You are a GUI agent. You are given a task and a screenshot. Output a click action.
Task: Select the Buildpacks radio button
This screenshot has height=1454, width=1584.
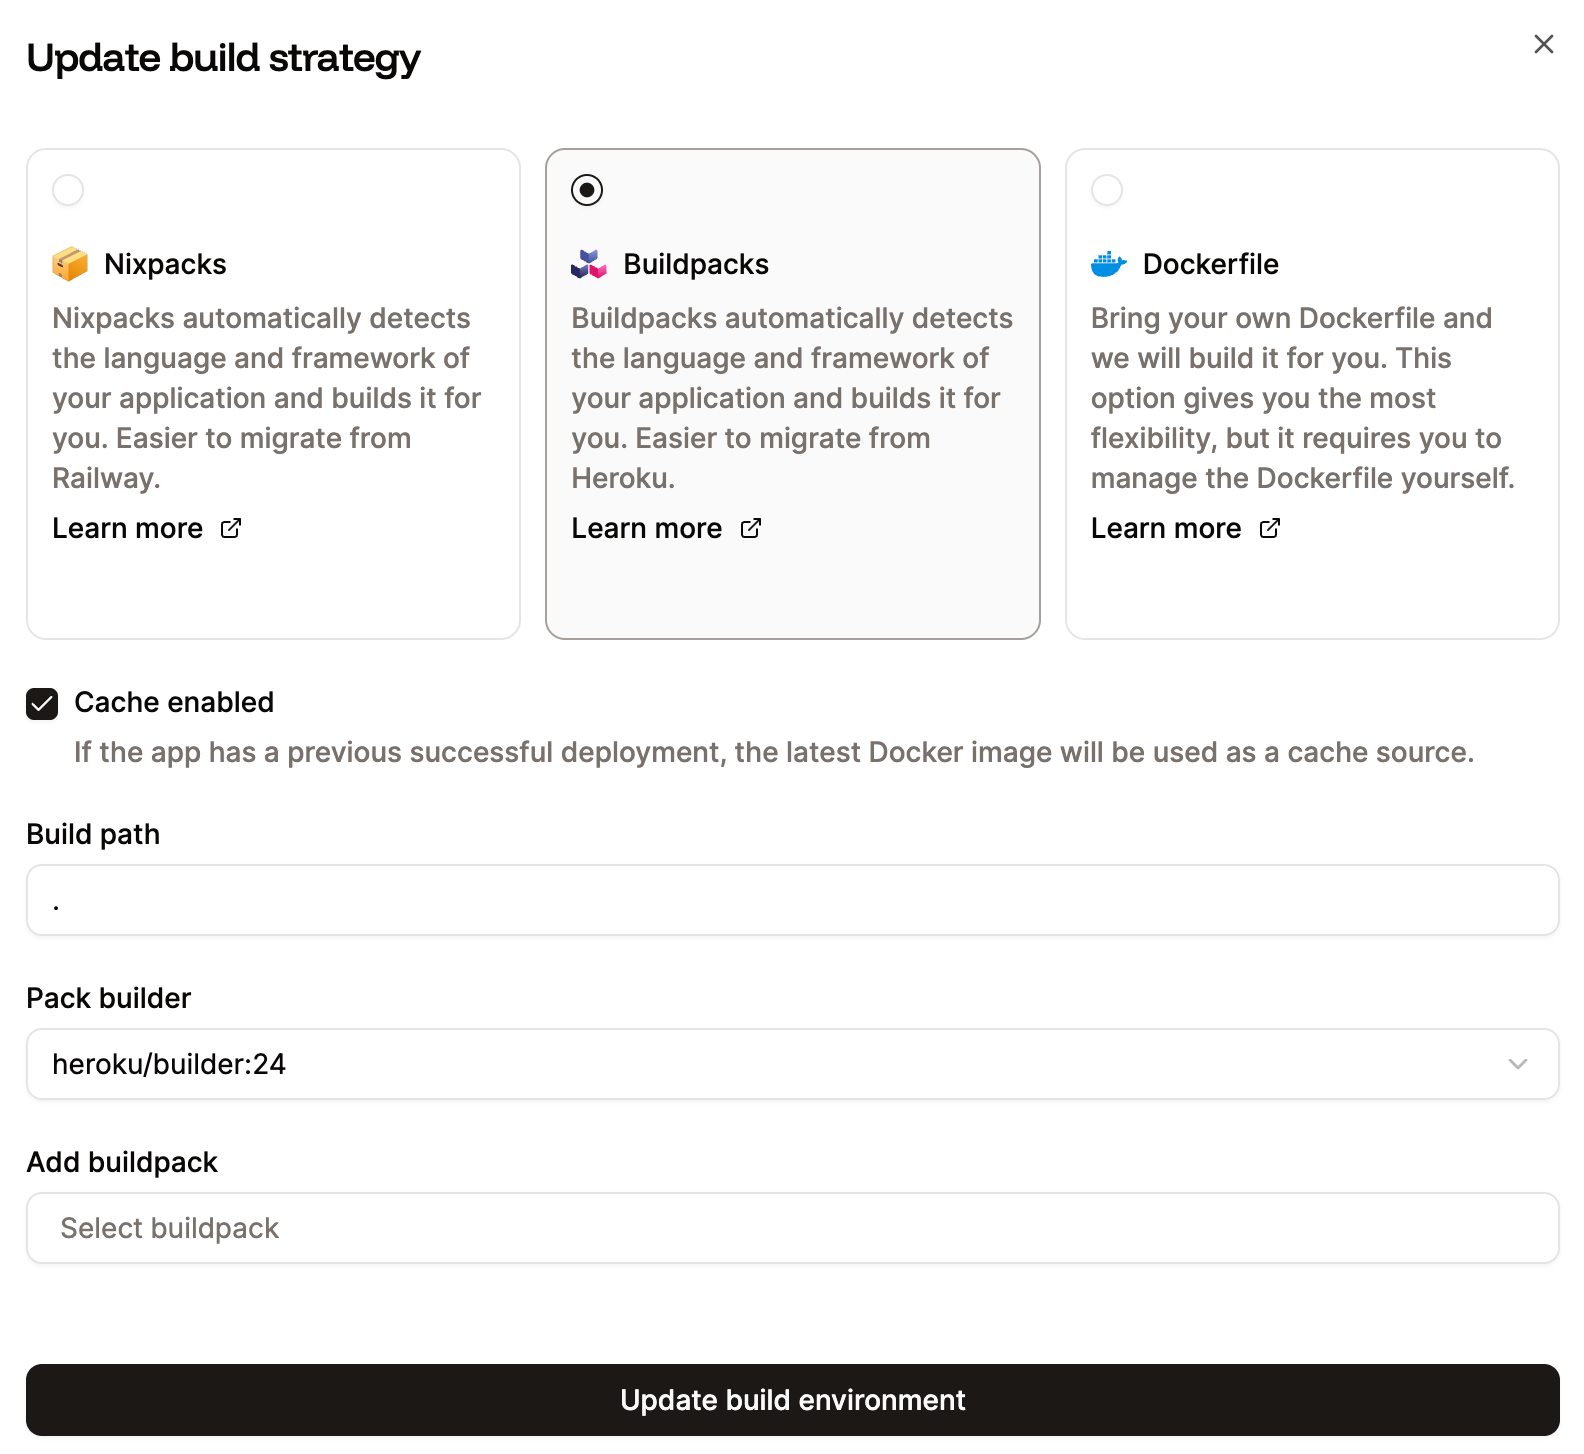(x=587, y=190)
